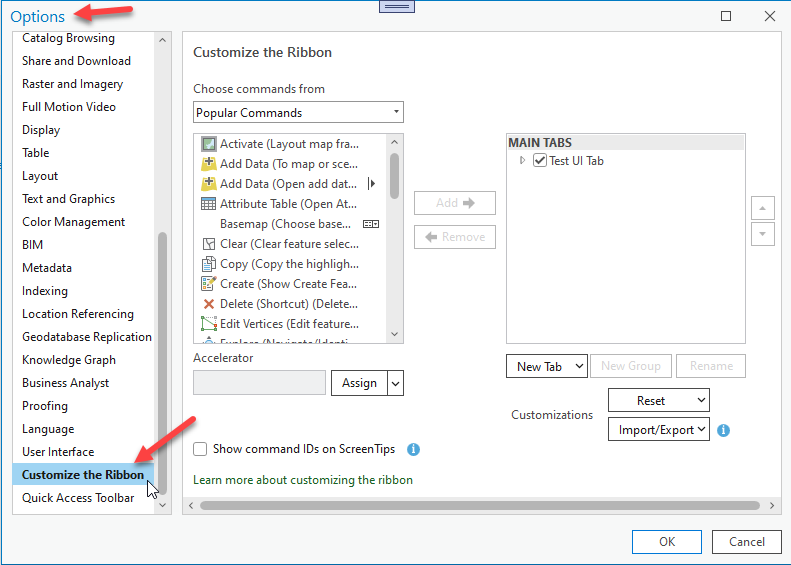
Task: Open Raster and Imagery options
Action: point(72,84)
